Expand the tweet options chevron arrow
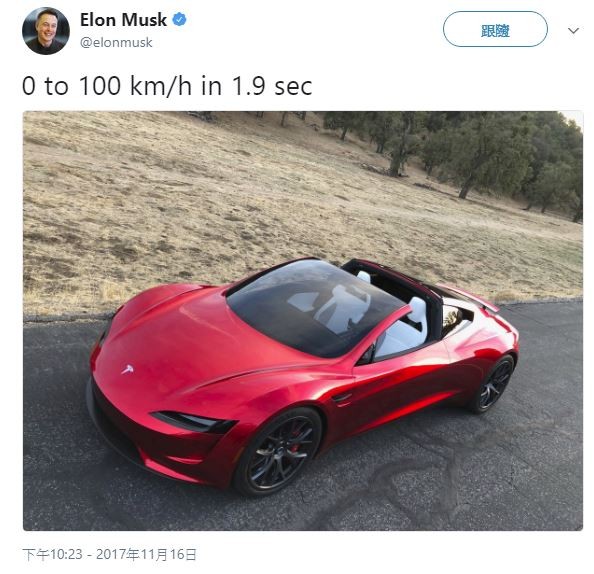Viewport: 594px width, 574px height. (574, 30)
